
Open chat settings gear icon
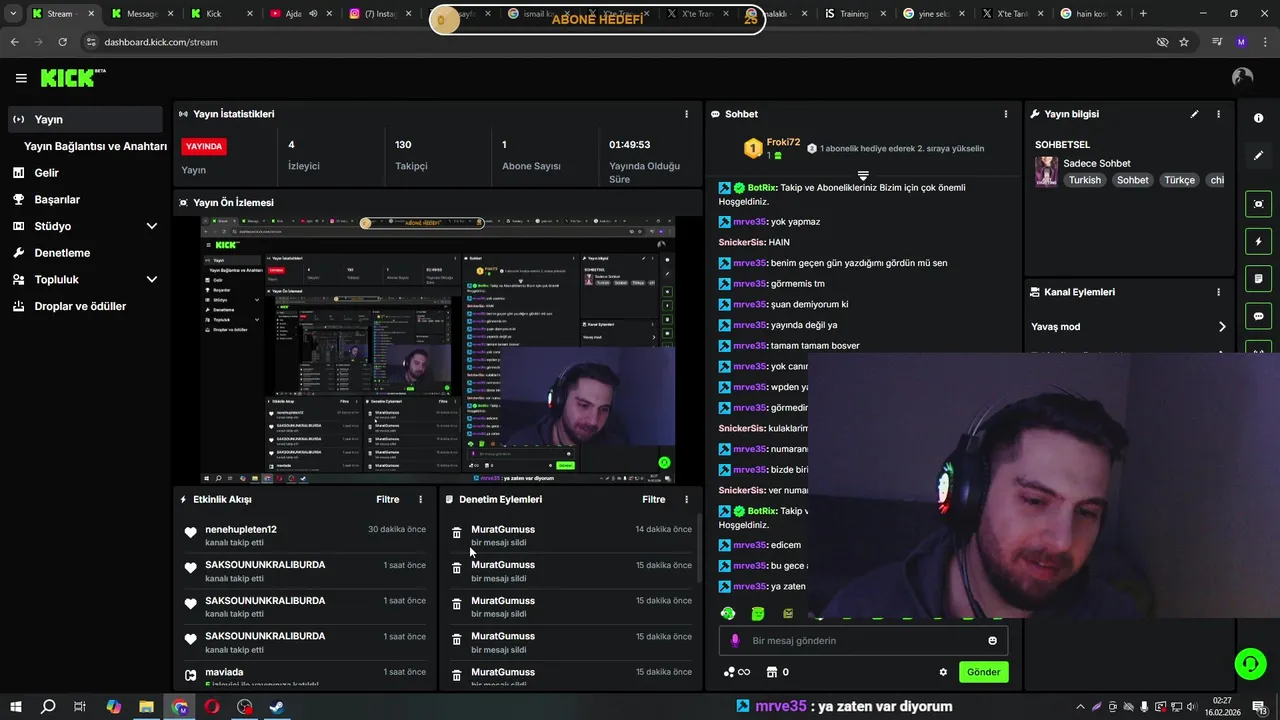click(x=943, y=672)
